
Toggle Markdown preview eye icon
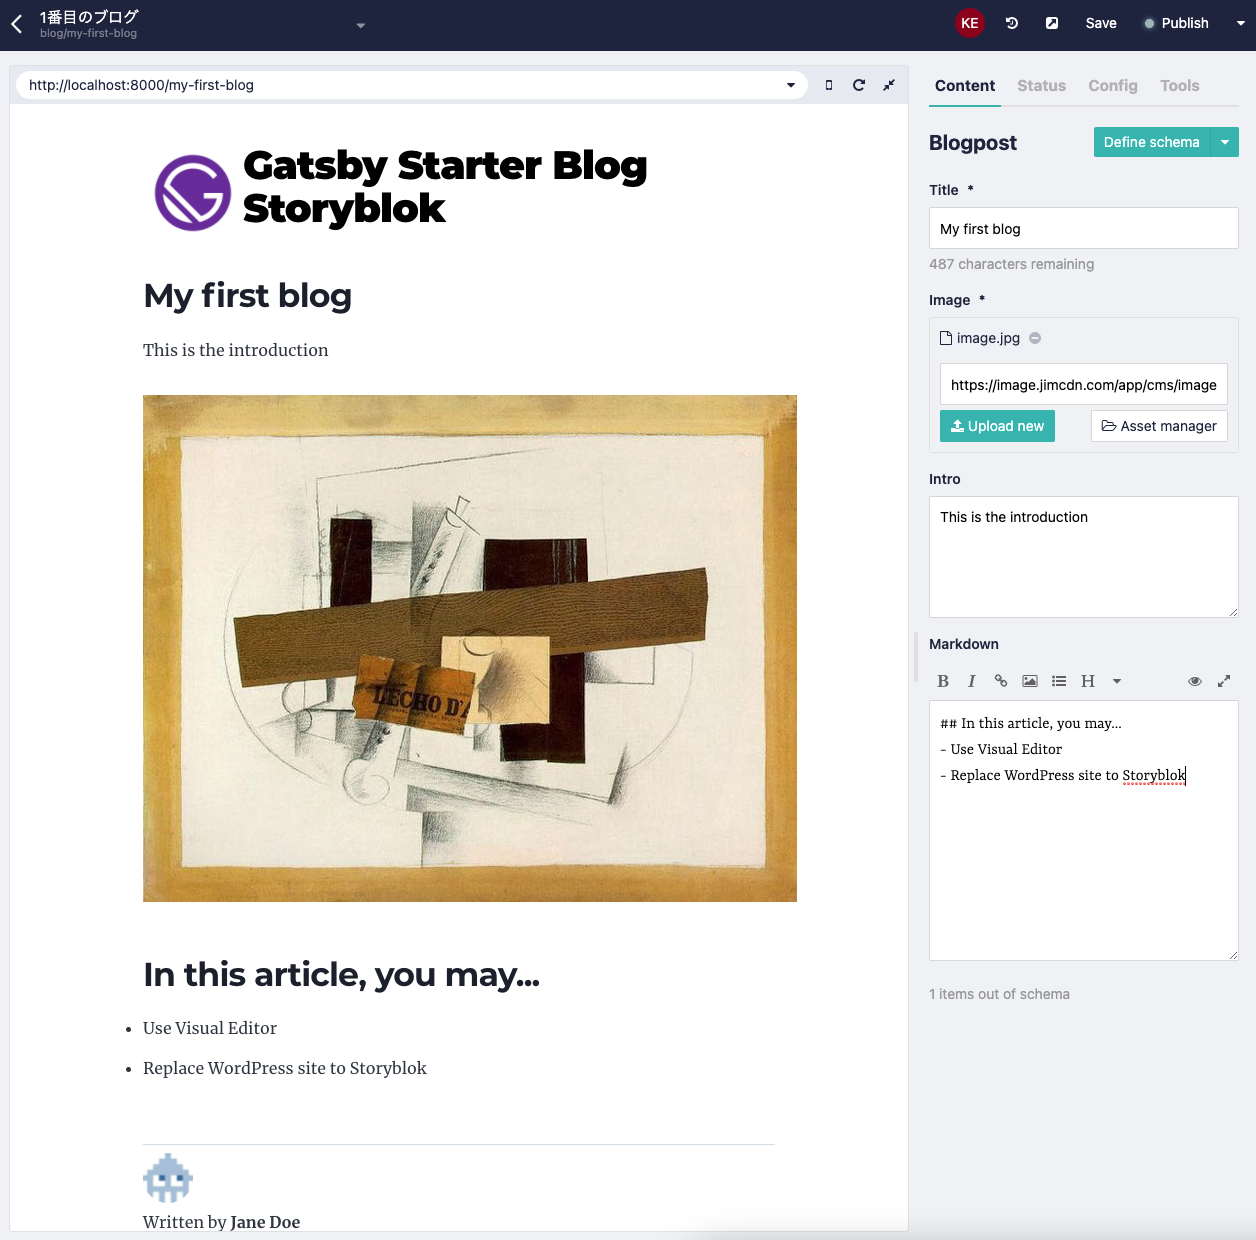[1194, 681]
